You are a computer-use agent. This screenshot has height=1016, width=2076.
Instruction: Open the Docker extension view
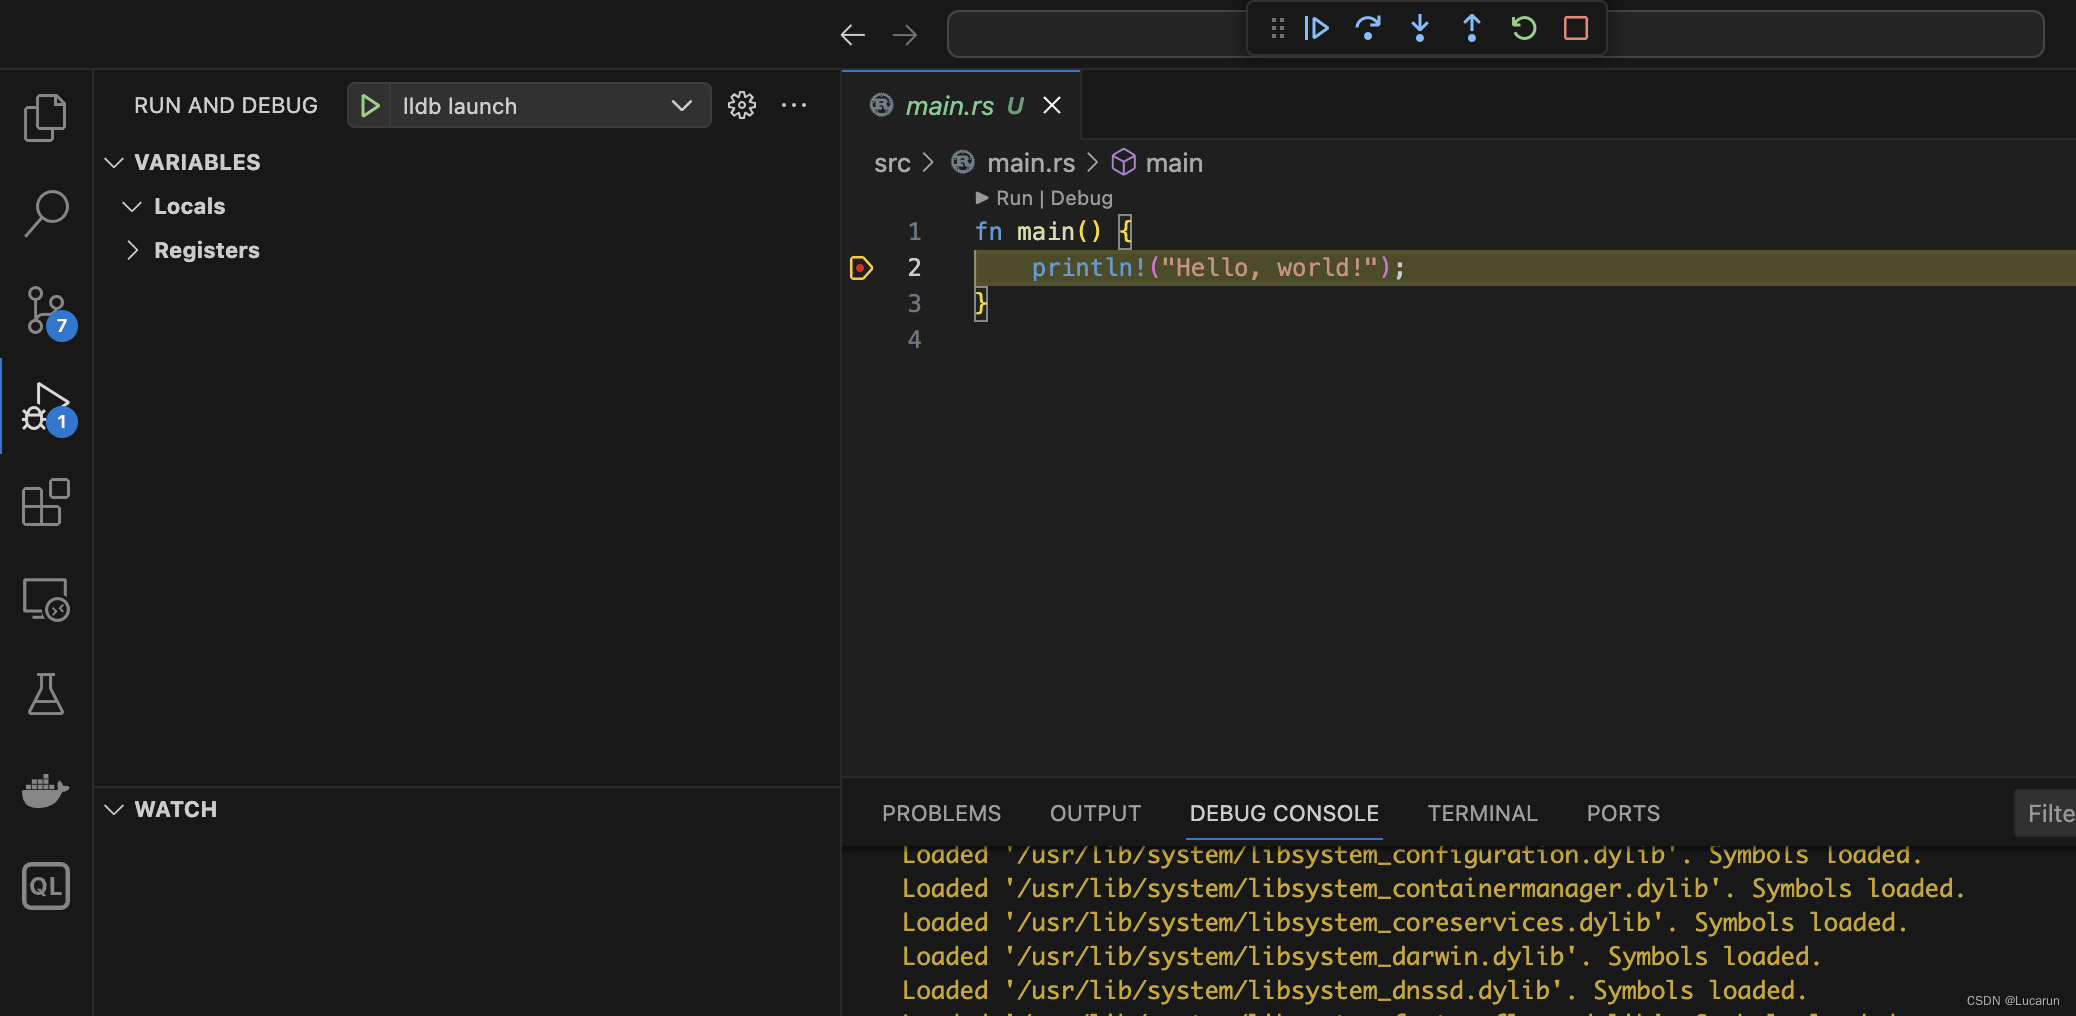pos(45,790)
